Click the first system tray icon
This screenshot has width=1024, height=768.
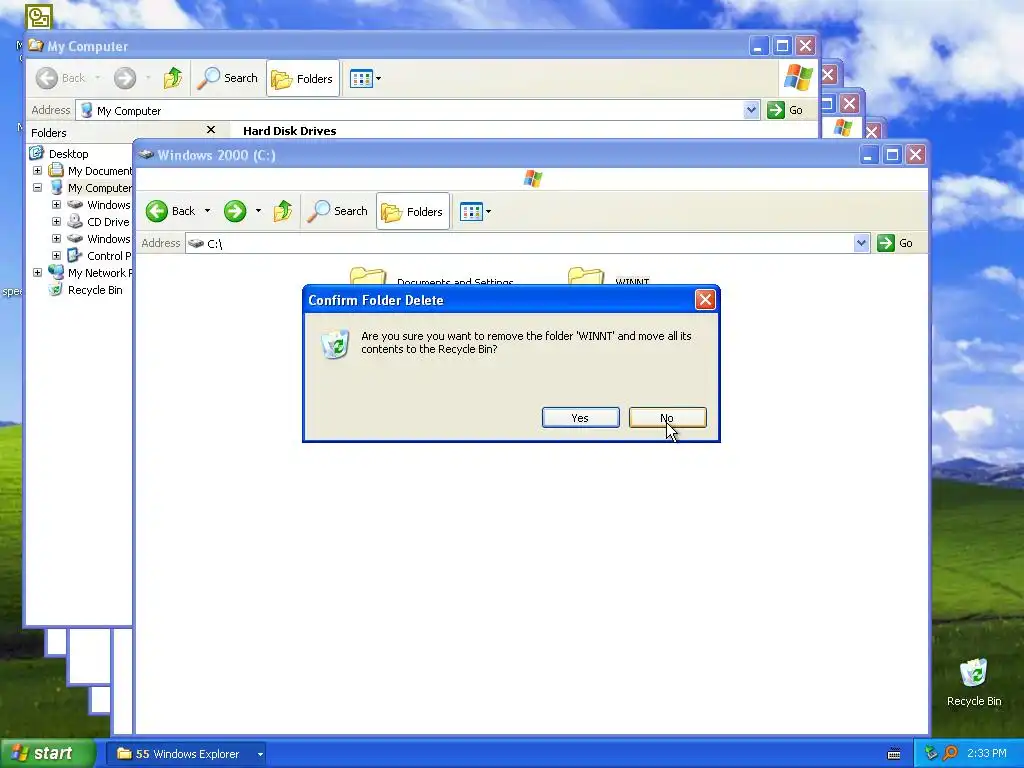pyautogui.click(x=931, y=753)
